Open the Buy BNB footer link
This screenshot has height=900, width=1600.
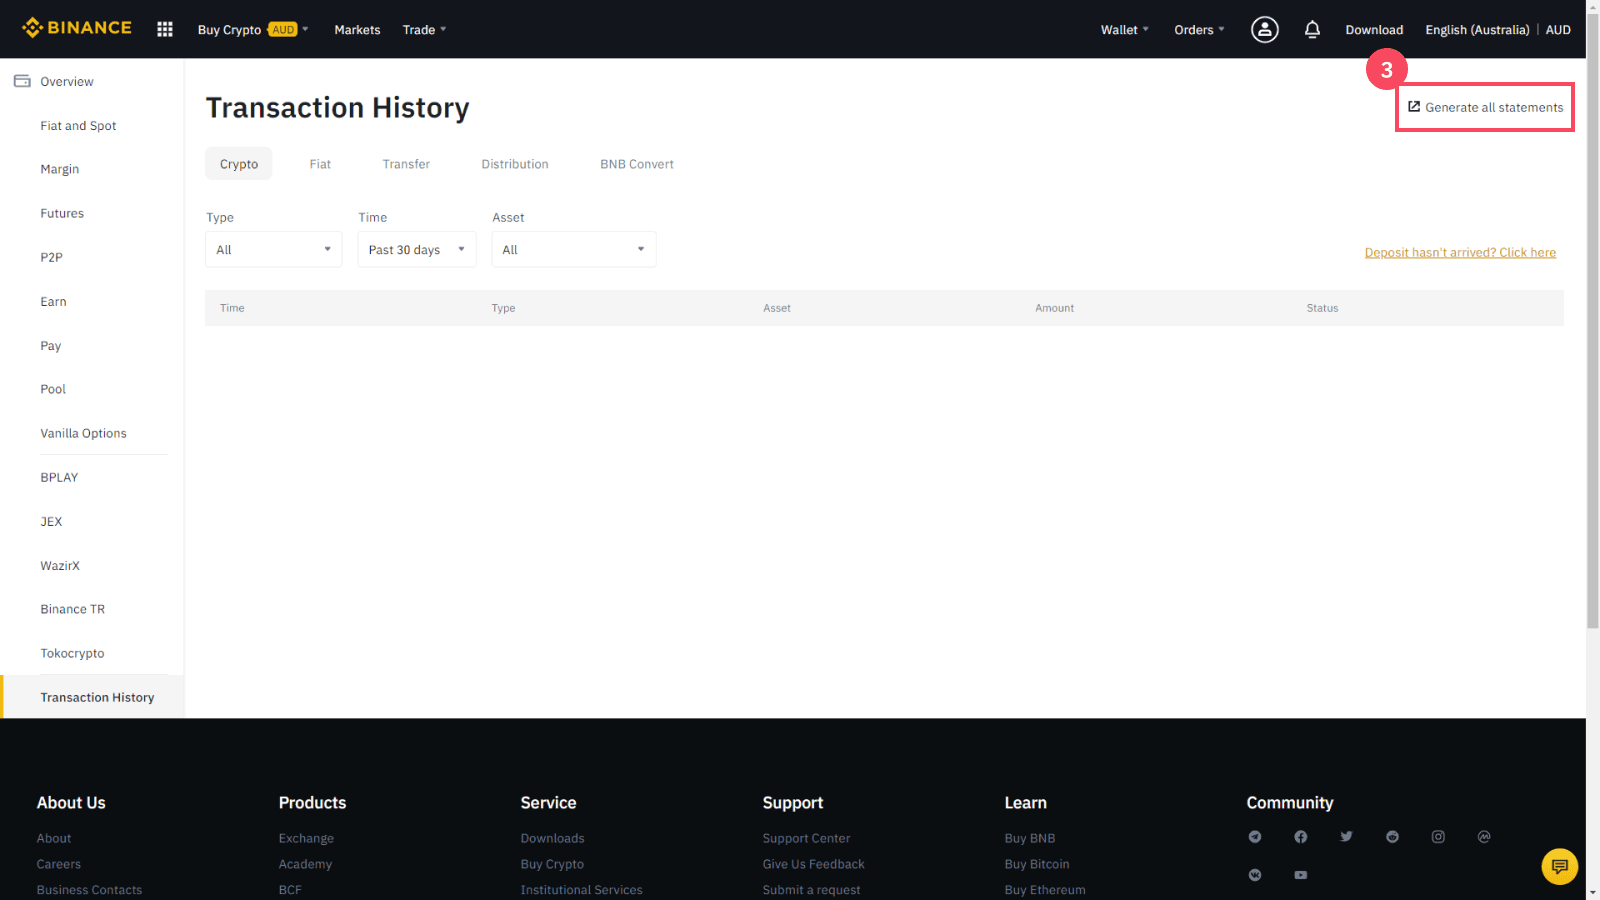[1030, 838]
